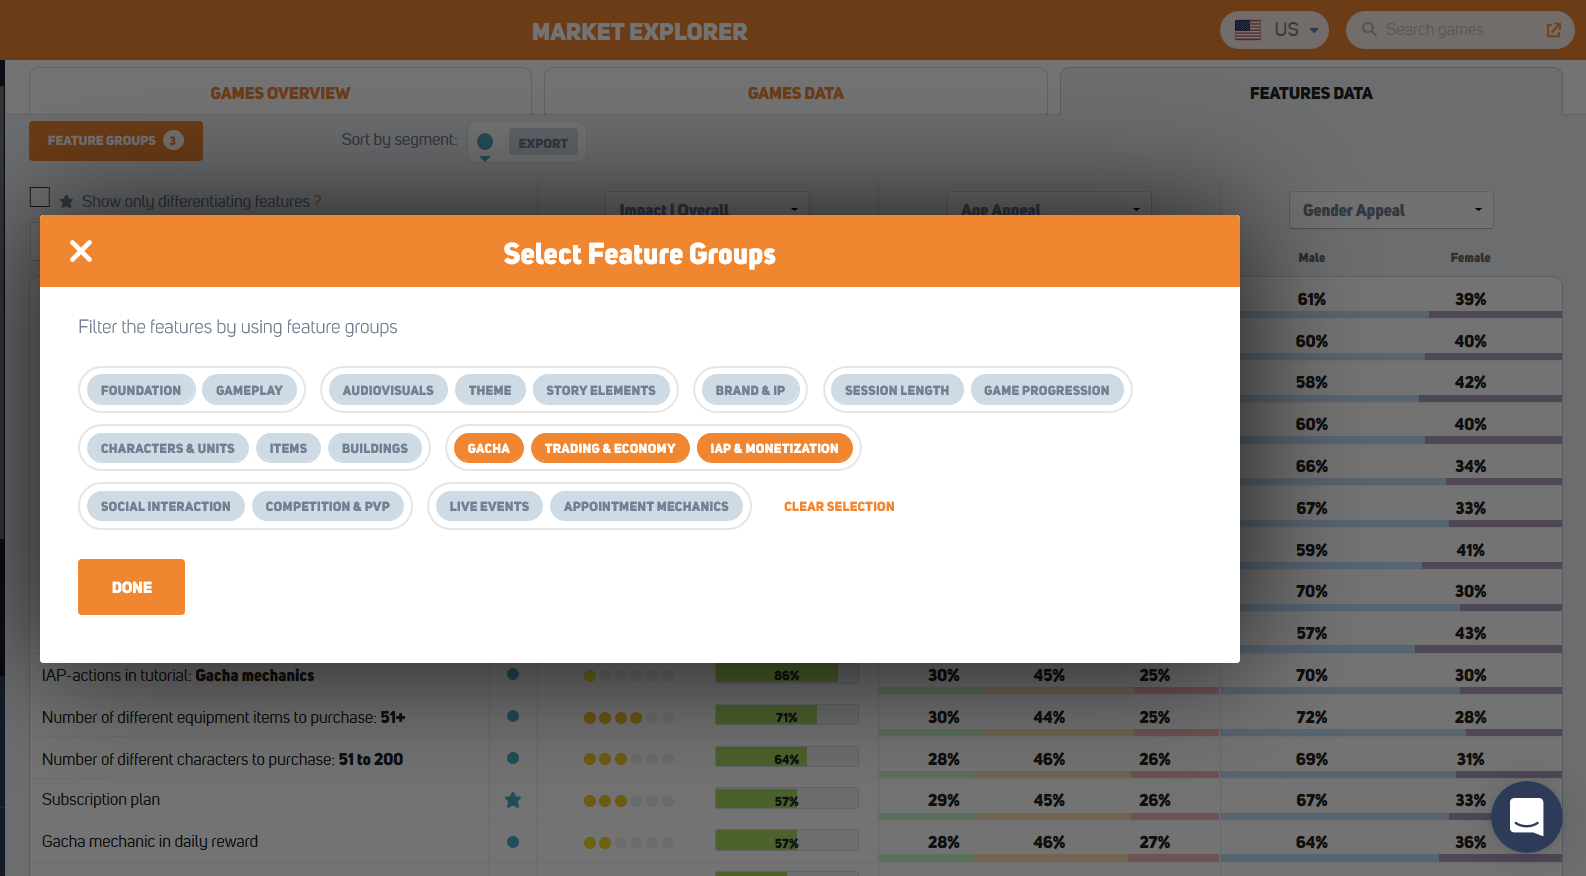This screenshot has height=876, width=1586.
Task: Toggle the Story Elements feature group
Action: 601,390
